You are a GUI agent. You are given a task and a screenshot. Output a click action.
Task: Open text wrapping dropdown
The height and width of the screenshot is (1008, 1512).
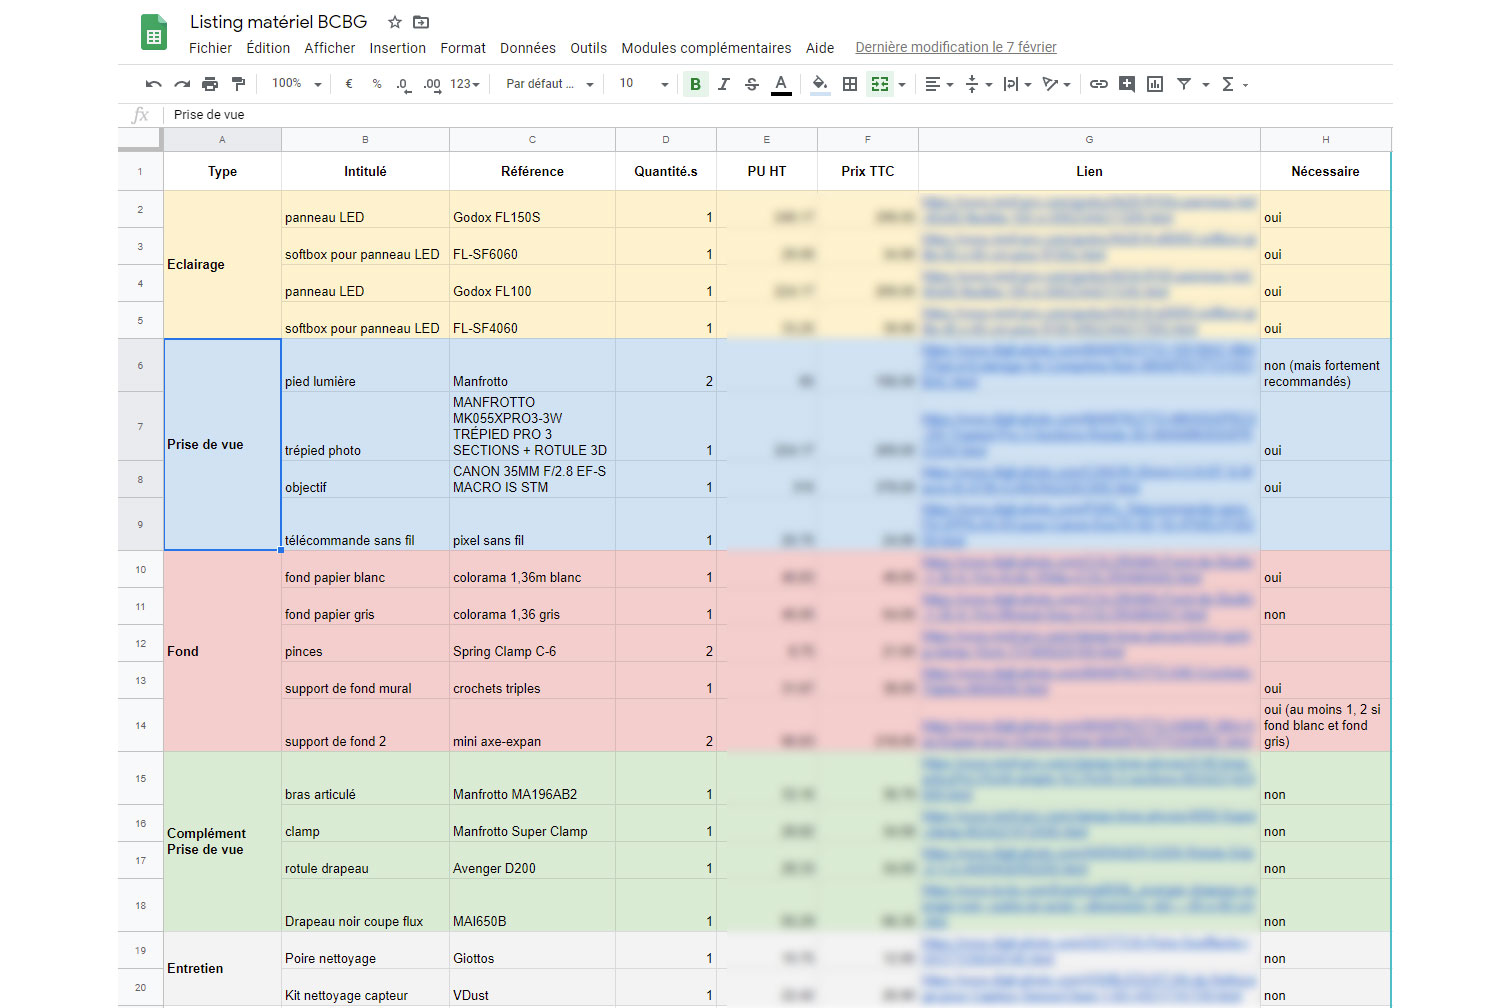click(1017, 84)
